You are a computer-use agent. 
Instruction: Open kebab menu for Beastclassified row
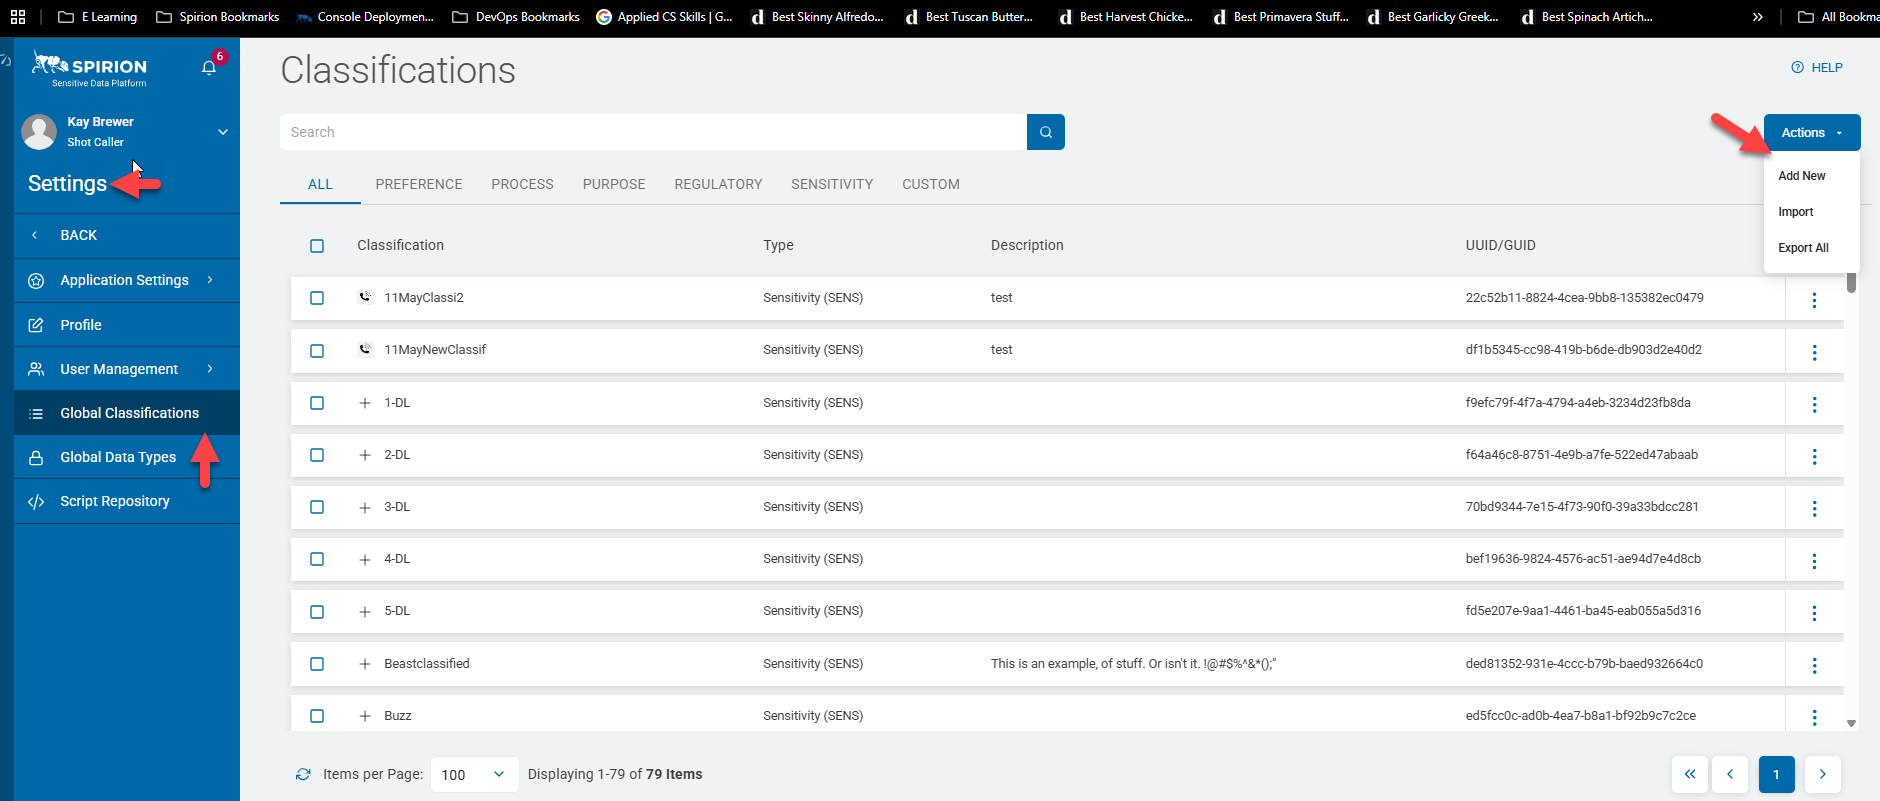(x=1814, y=665)
